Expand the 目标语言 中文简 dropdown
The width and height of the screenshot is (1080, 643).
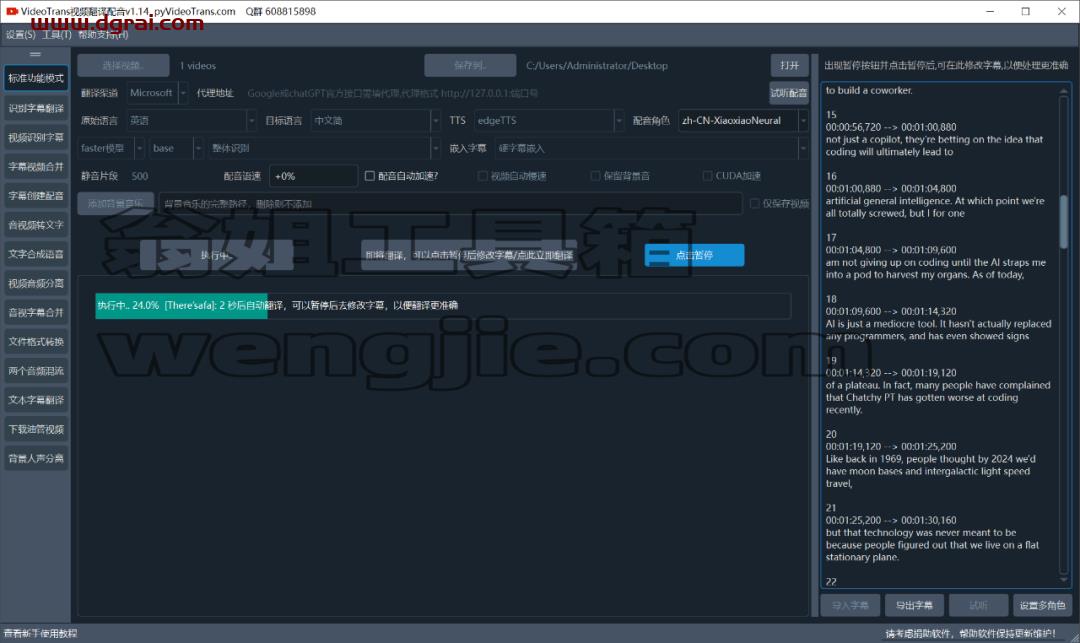[x=375, y=120]
